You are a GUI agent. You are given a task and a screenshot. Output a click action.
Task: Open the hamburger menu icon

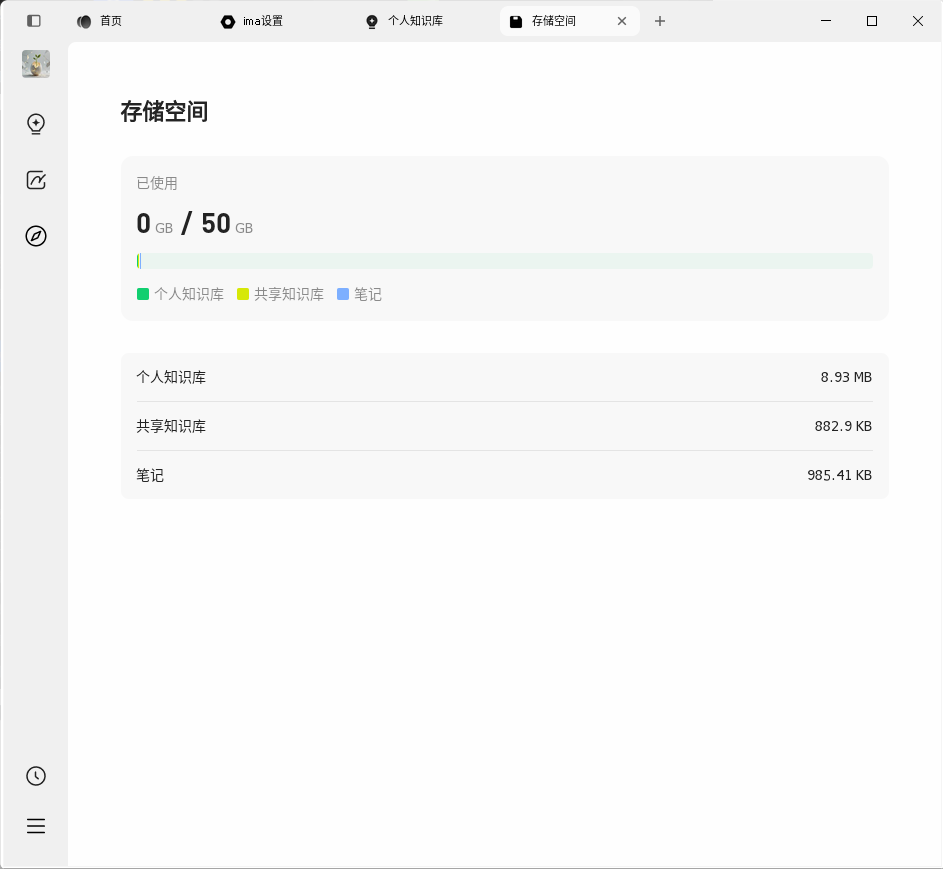pos(36,826)
